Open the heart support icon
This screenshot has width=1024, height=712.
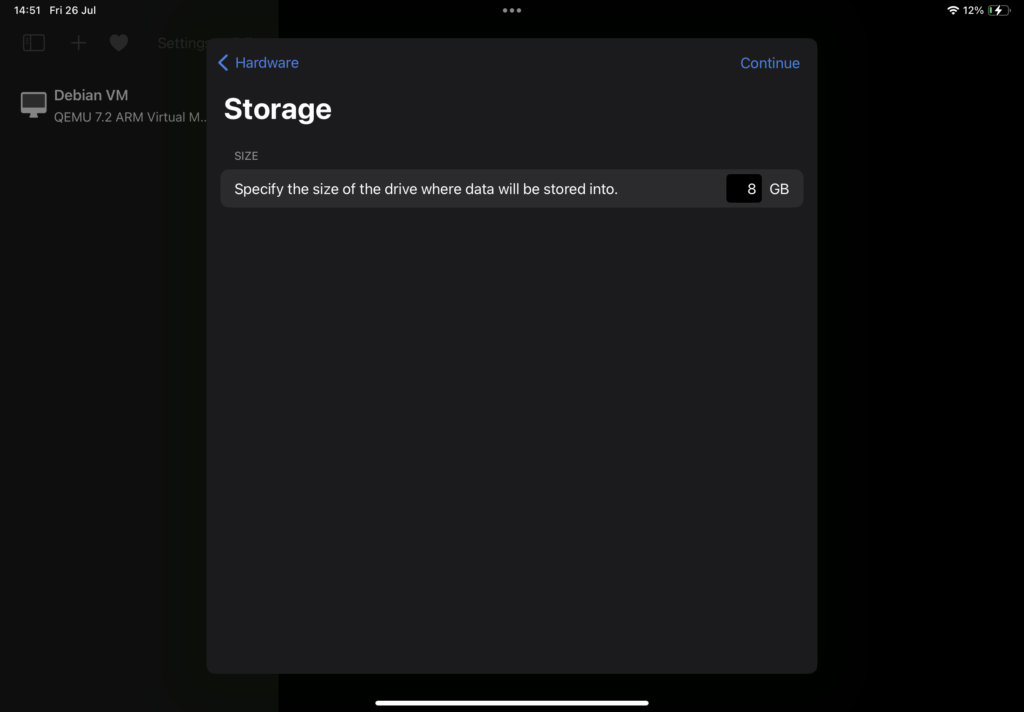(119, 43)
